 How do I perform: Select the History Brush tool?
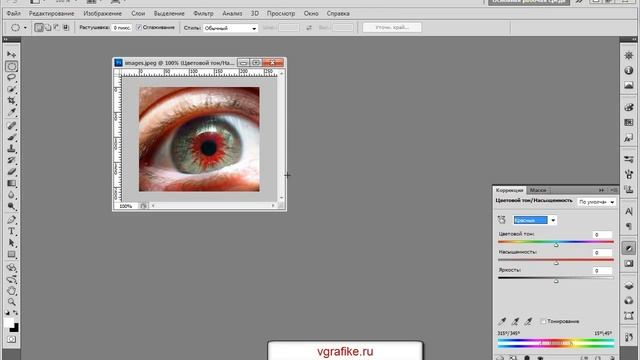point(11,160)
